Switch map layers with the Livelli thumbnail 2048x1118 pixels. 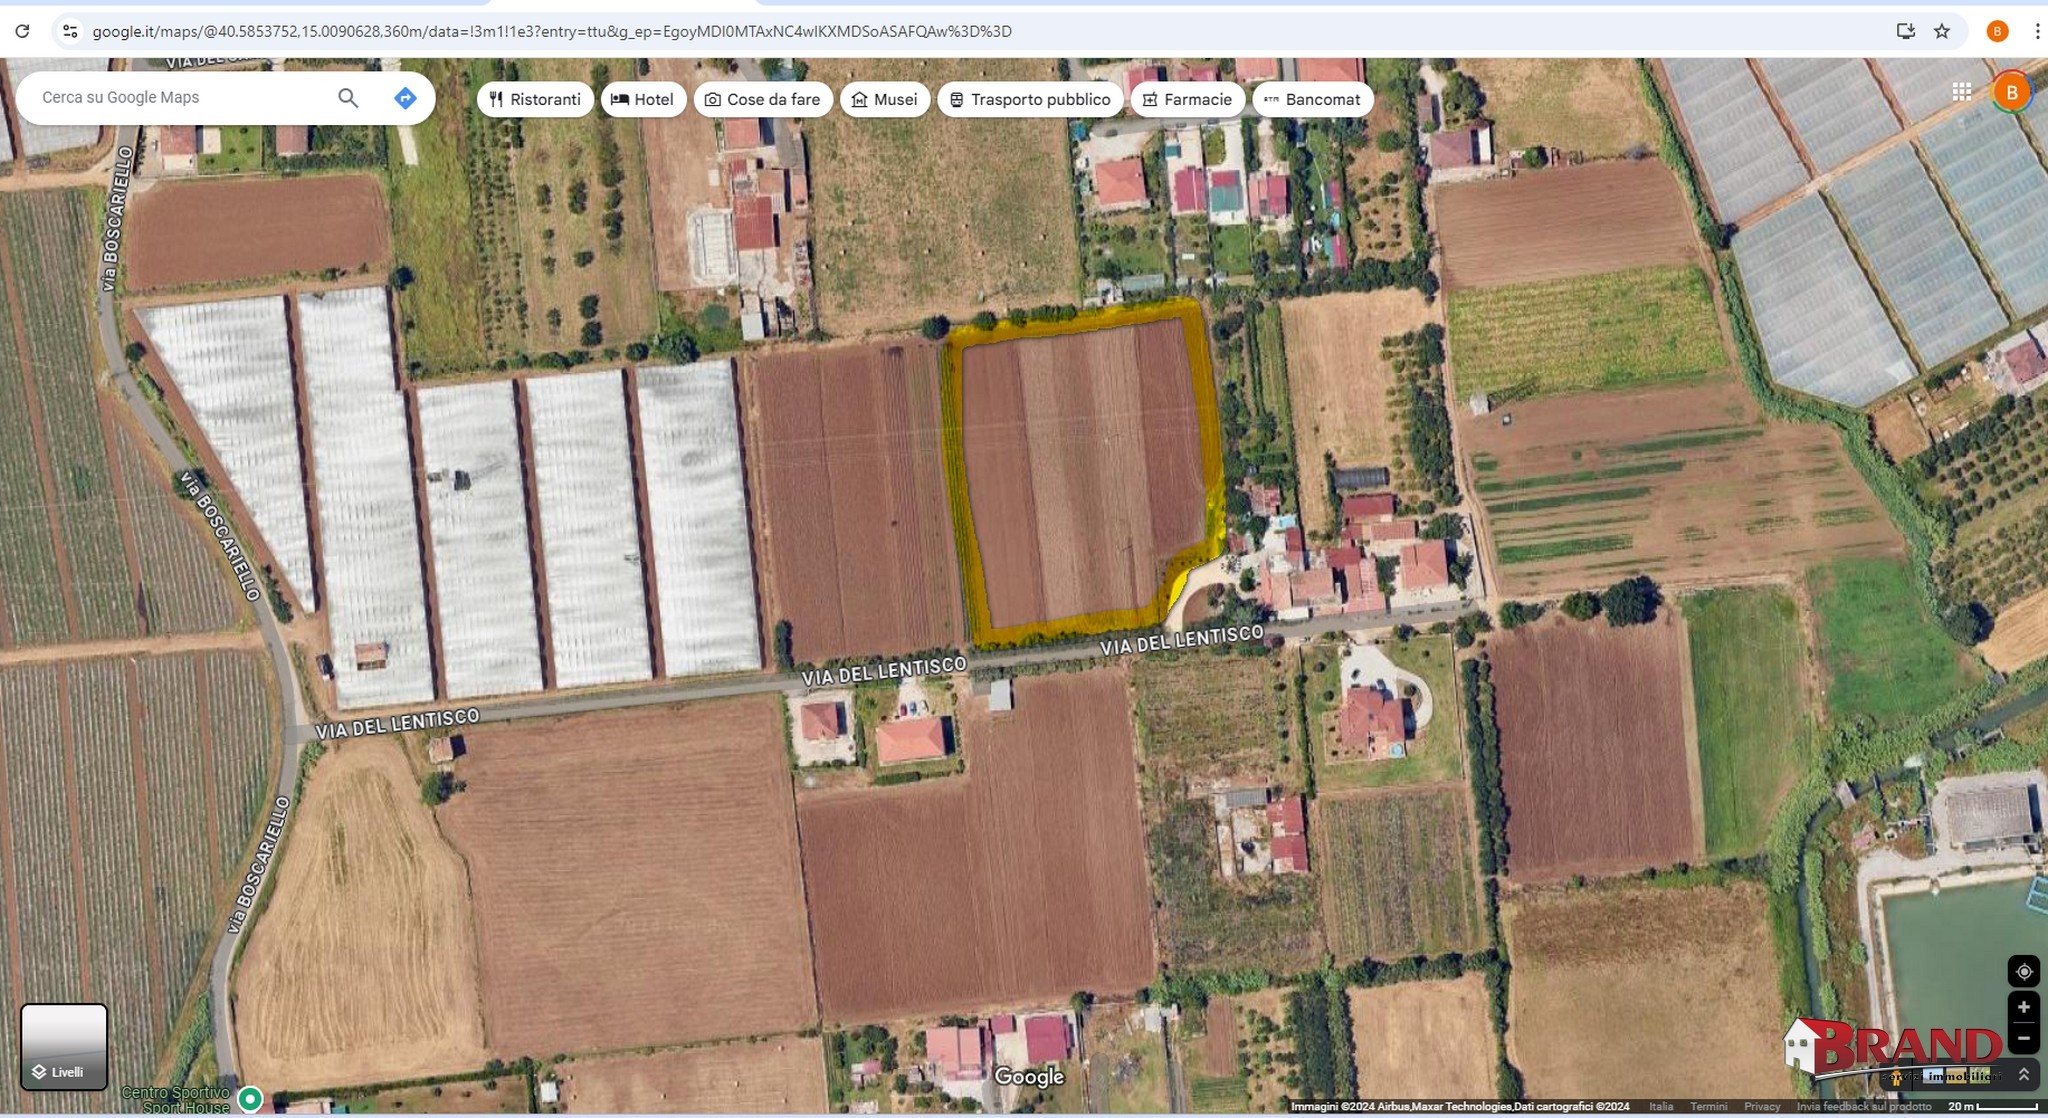64,1046
